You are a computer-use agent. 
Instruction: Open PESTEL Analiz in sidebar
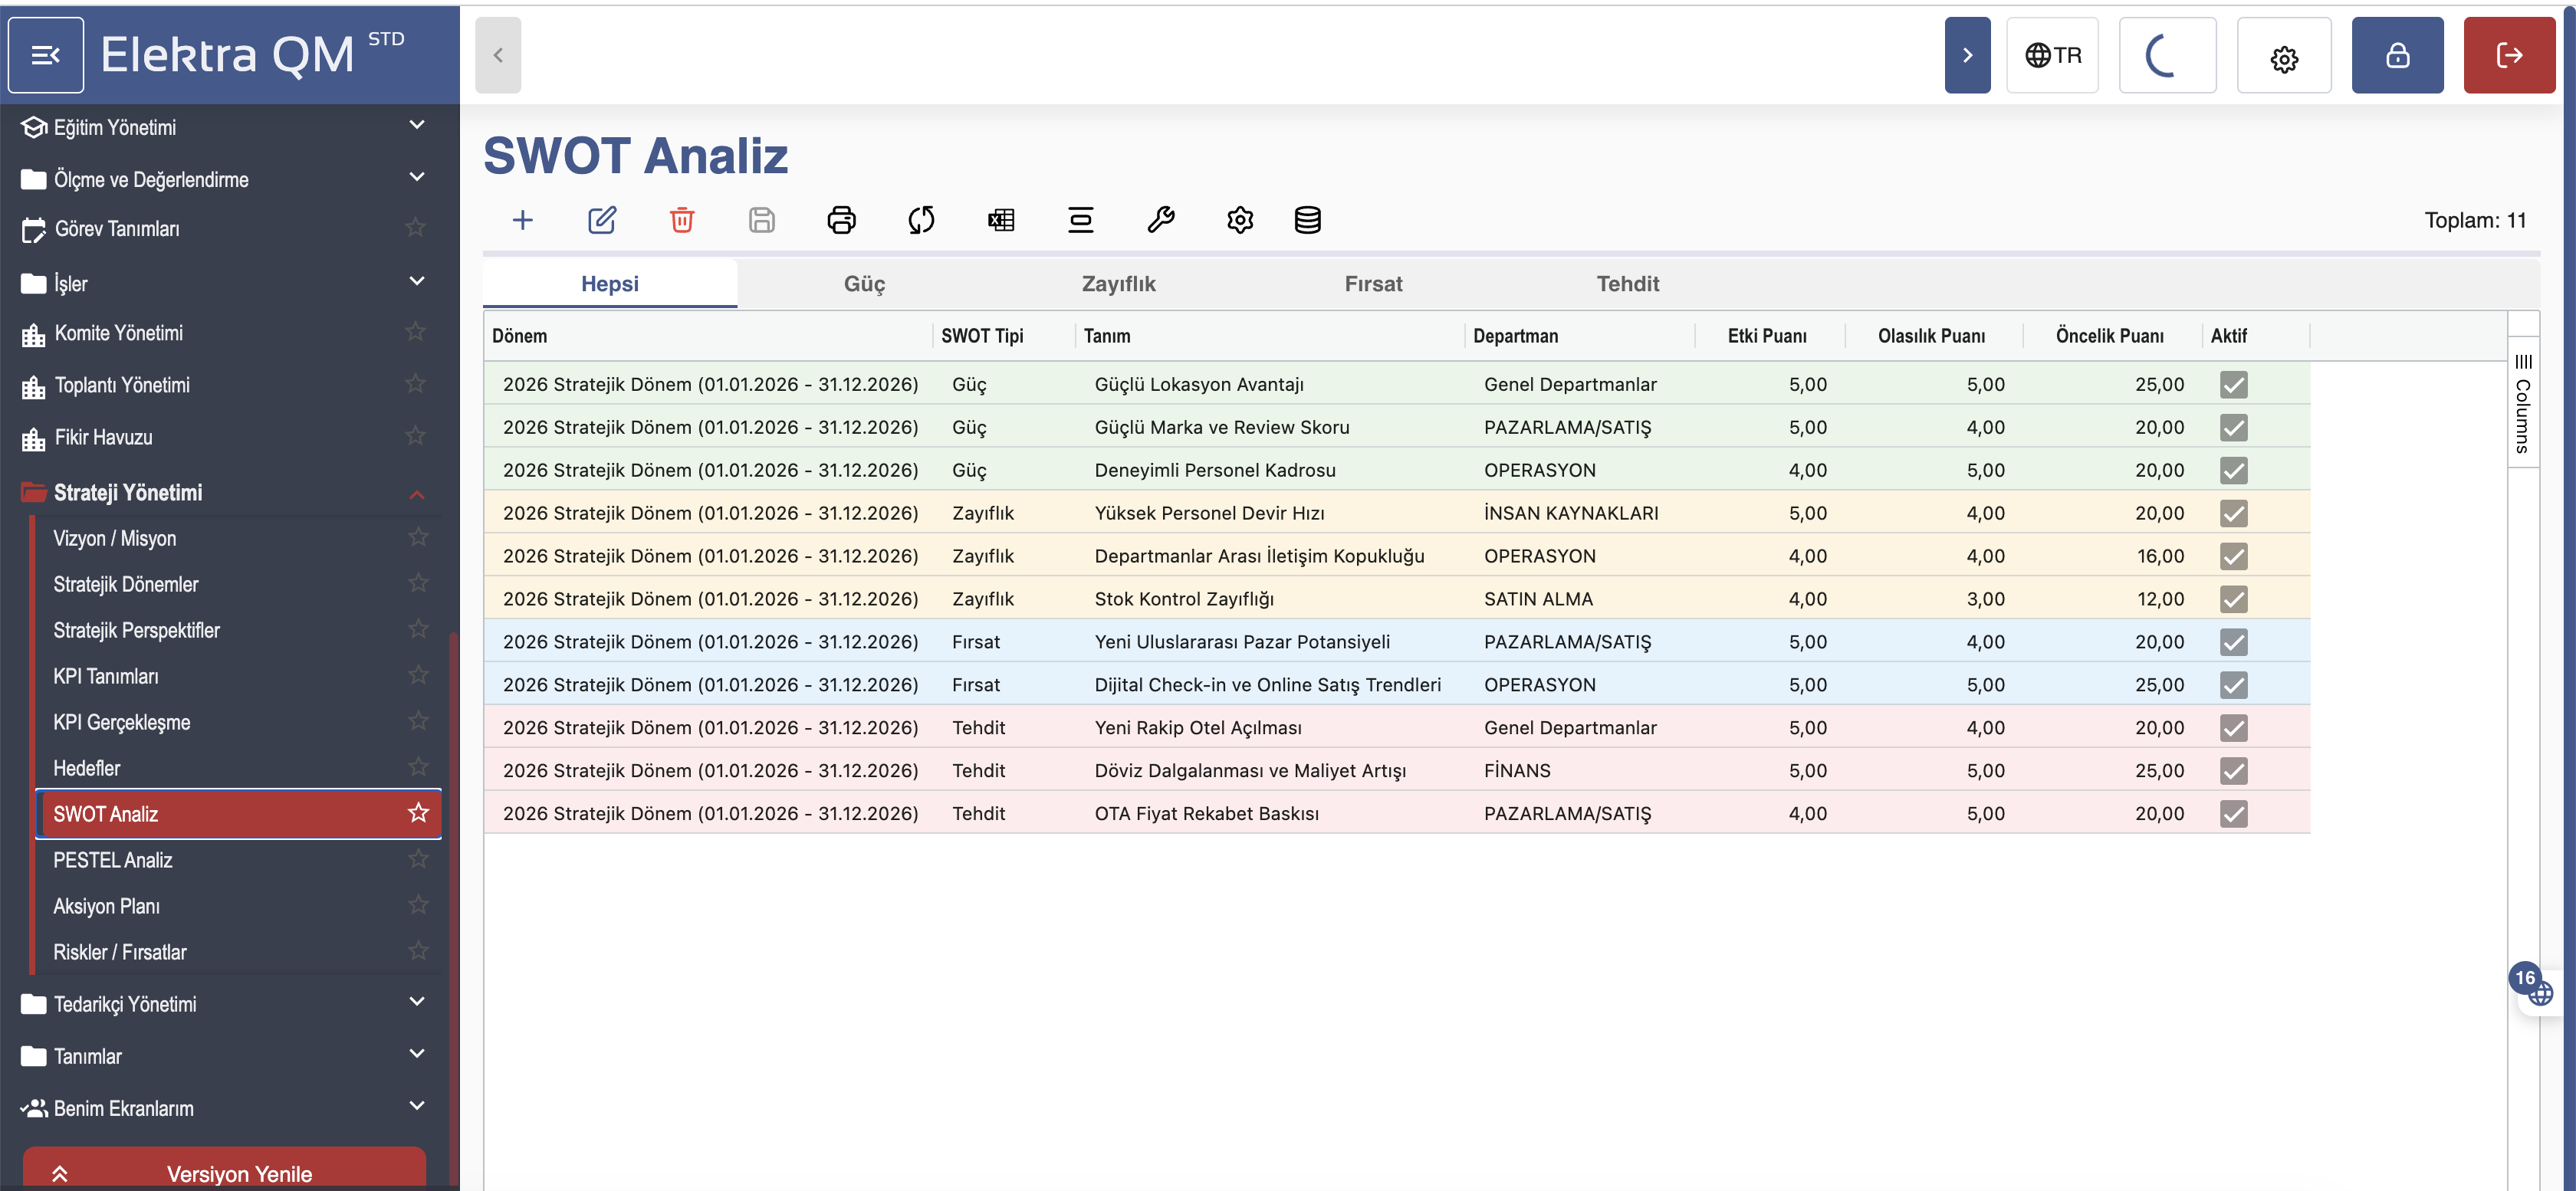113,860
